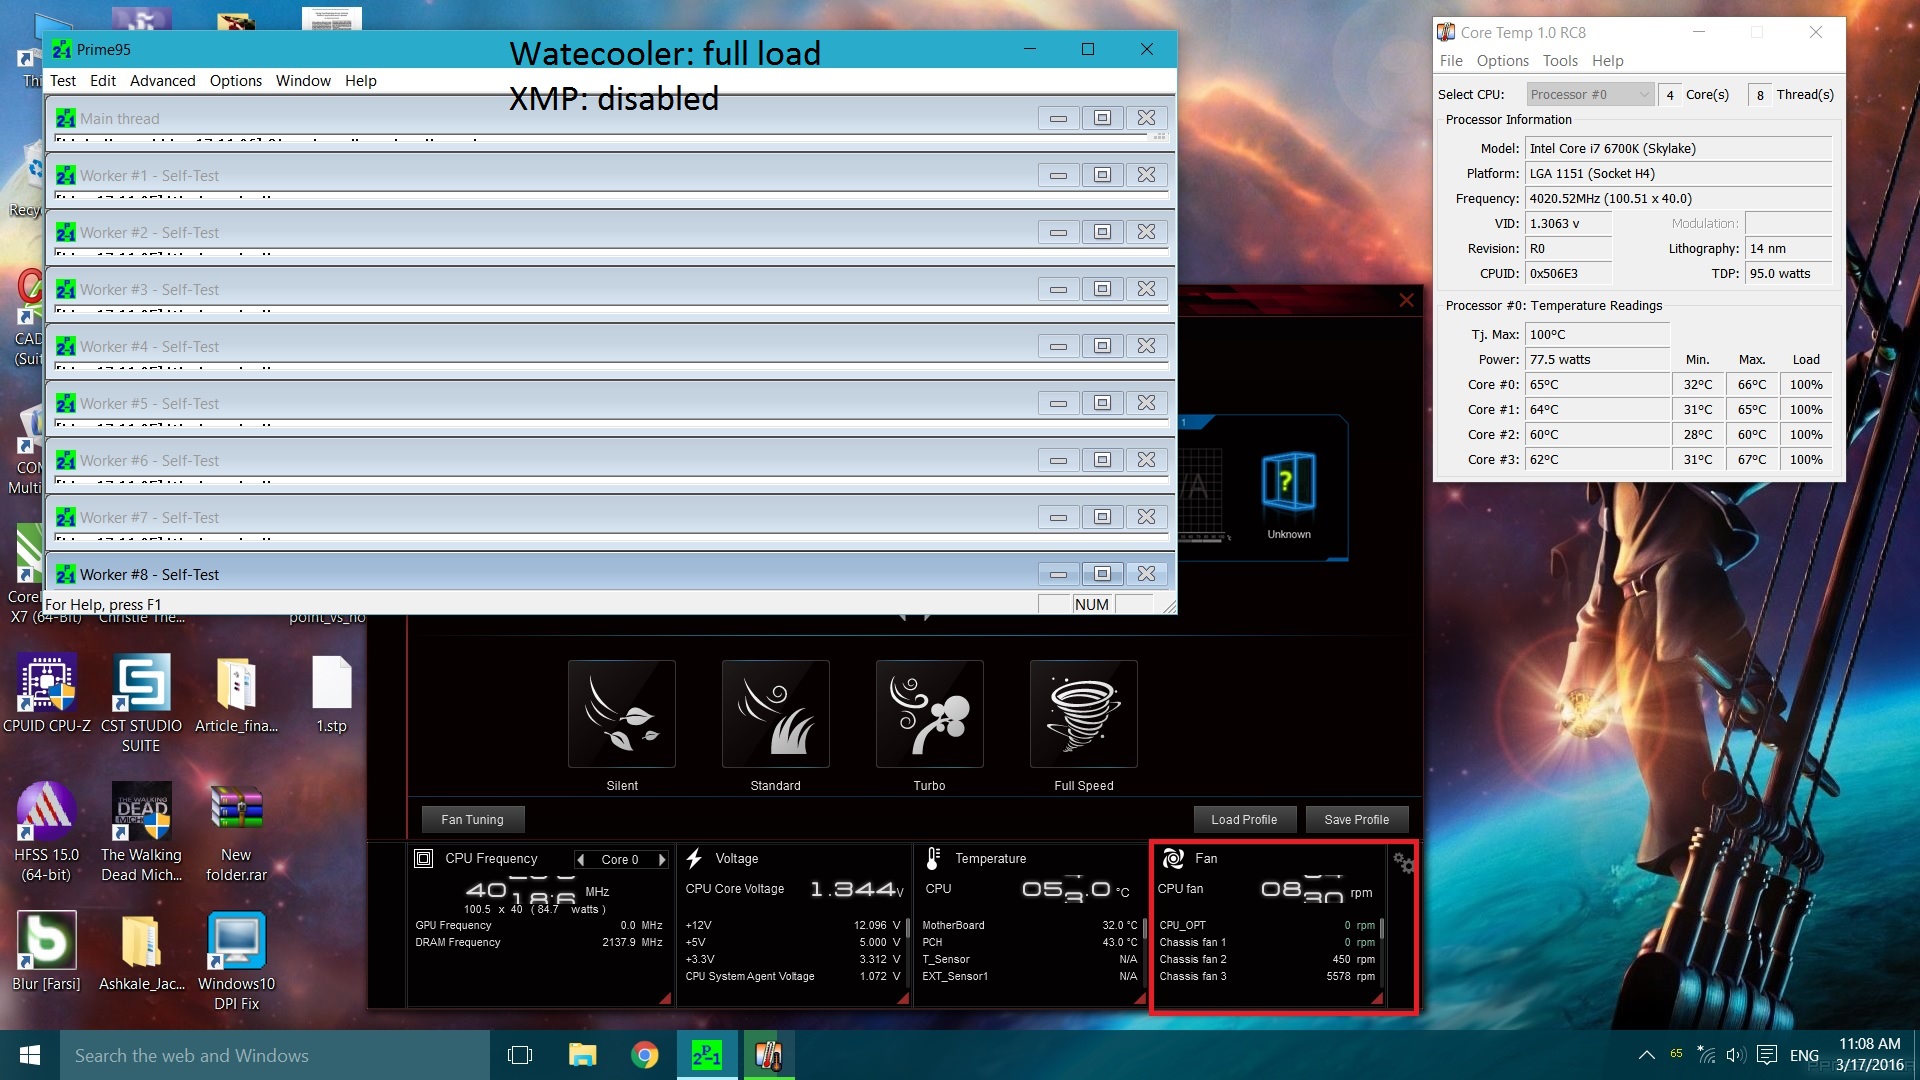This screenshot has height=1080, width=1920.
Task: Click the Search the web and Windows box
Action: [x=275, y=1055]
